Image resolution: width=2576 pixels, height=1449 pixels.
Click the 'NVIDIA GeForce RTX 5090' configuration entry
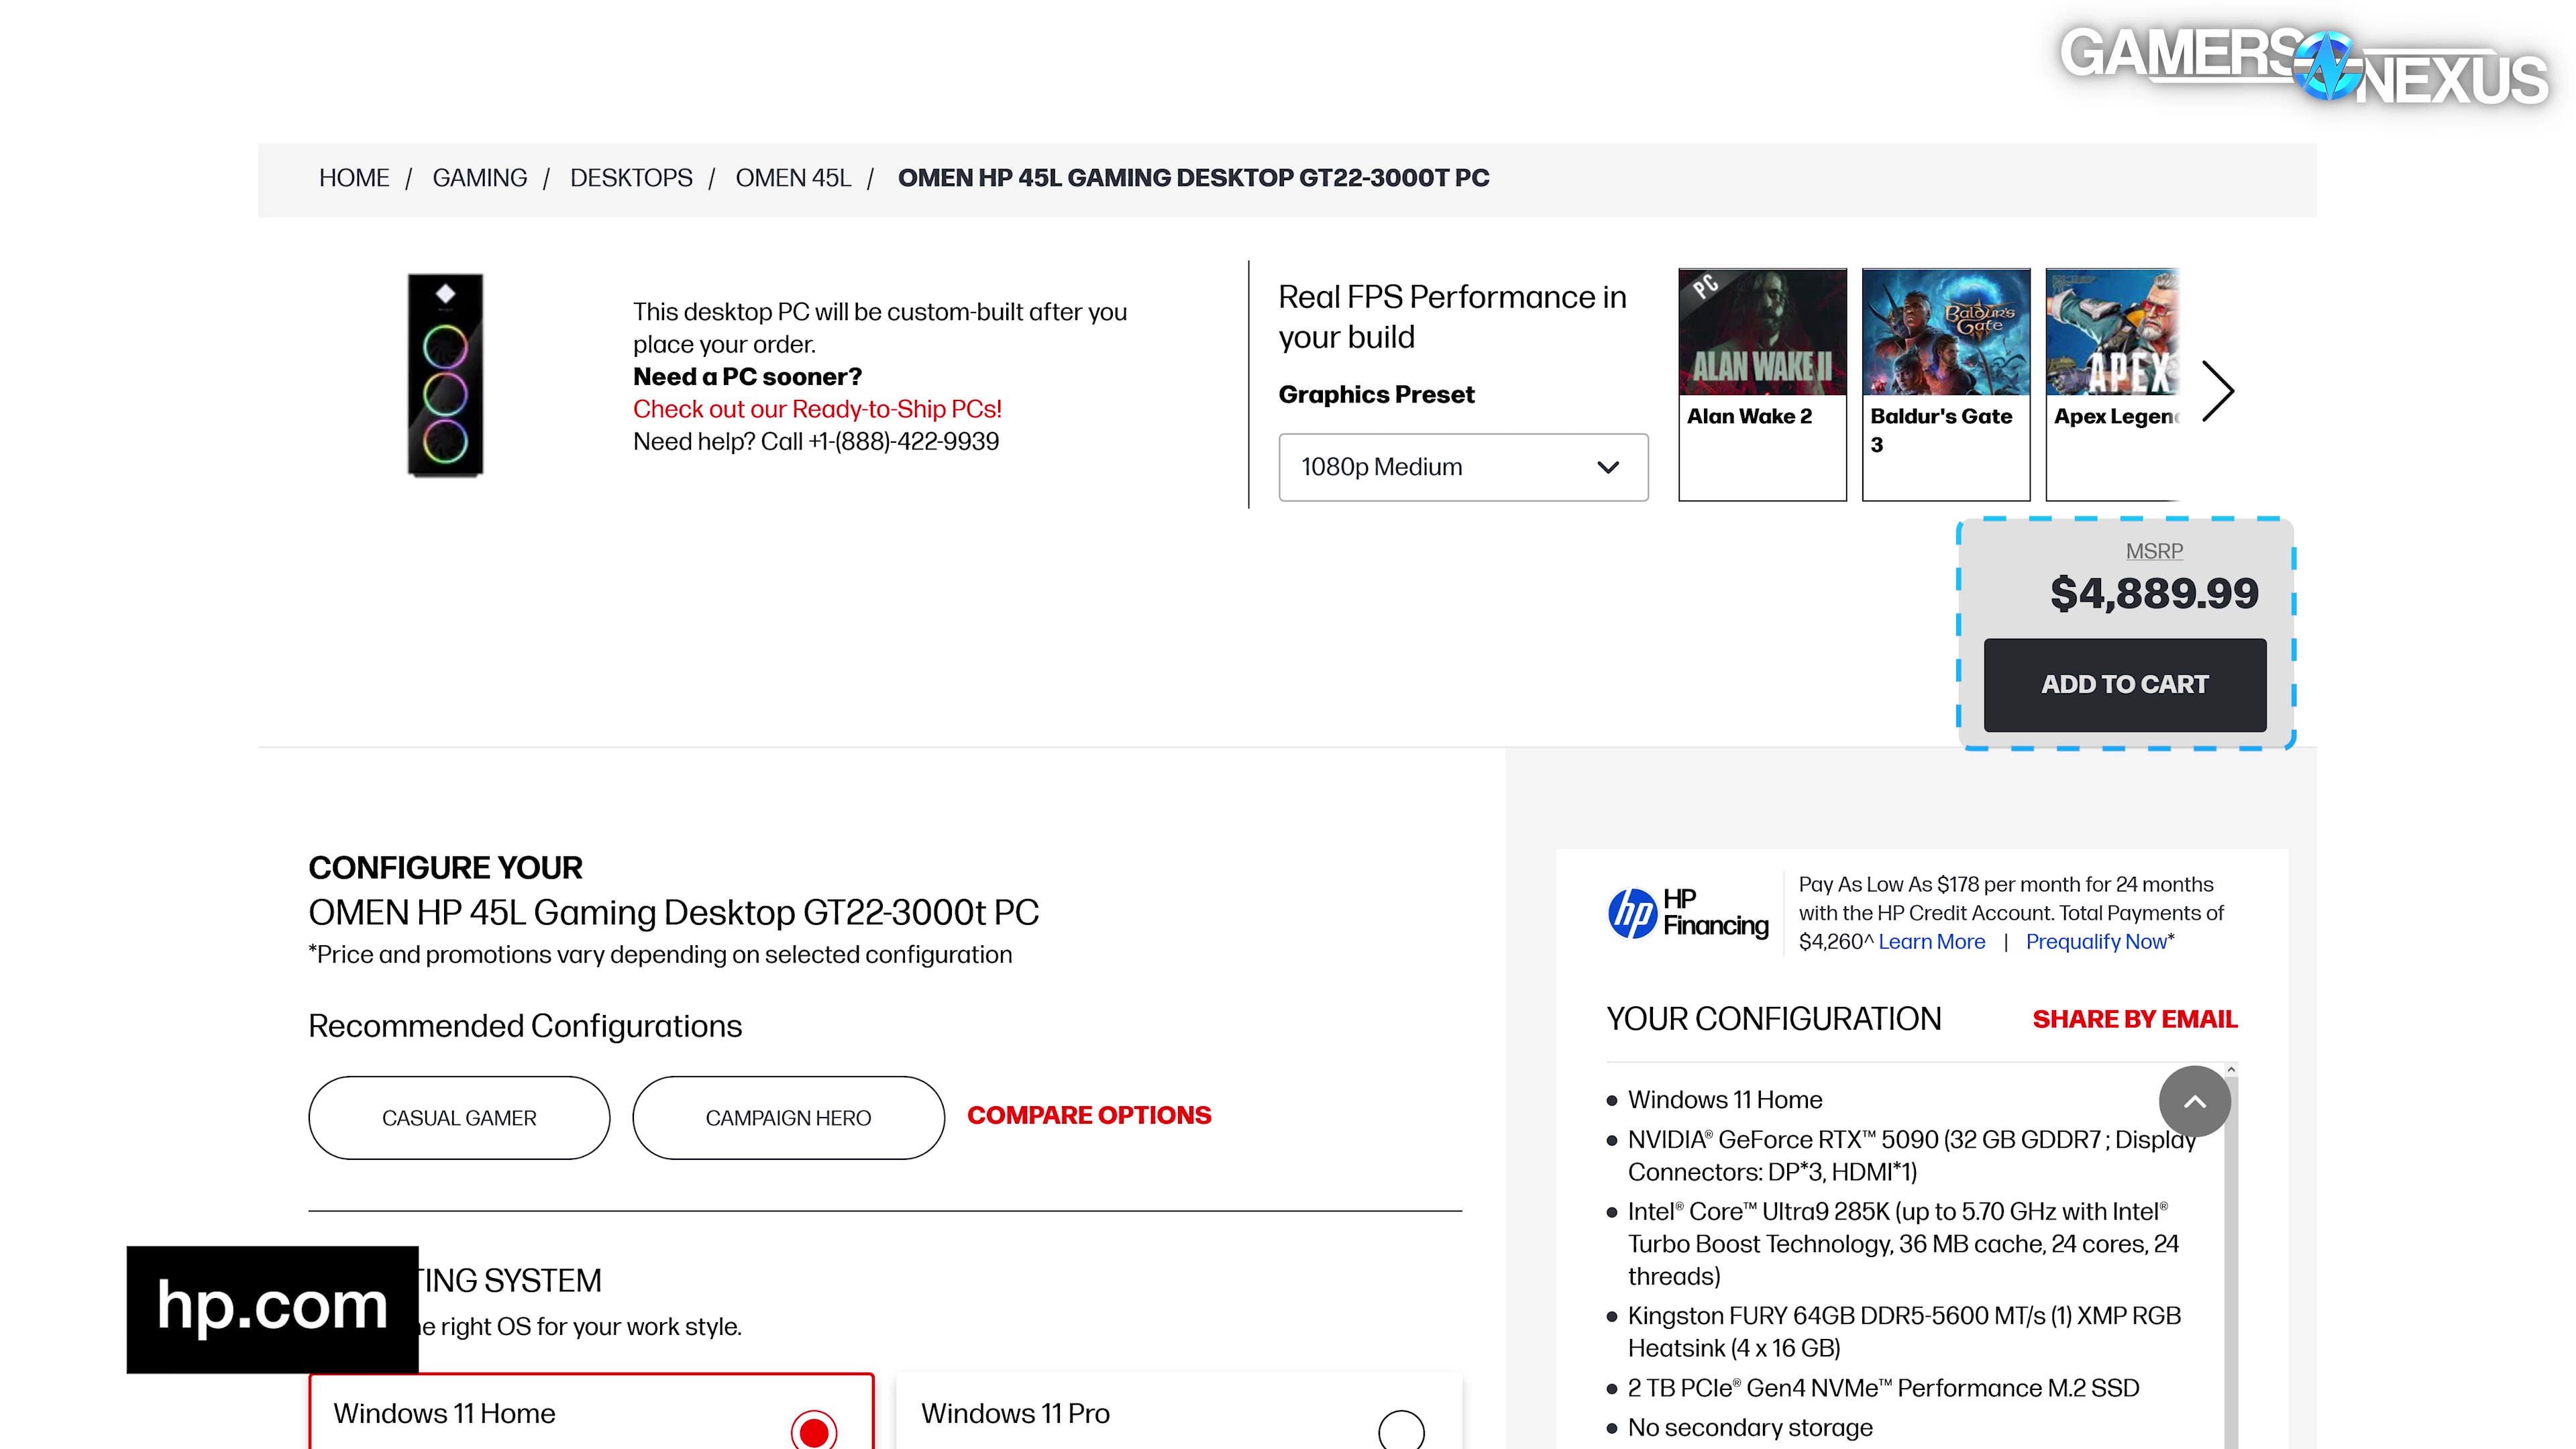click(1912, 1156)
